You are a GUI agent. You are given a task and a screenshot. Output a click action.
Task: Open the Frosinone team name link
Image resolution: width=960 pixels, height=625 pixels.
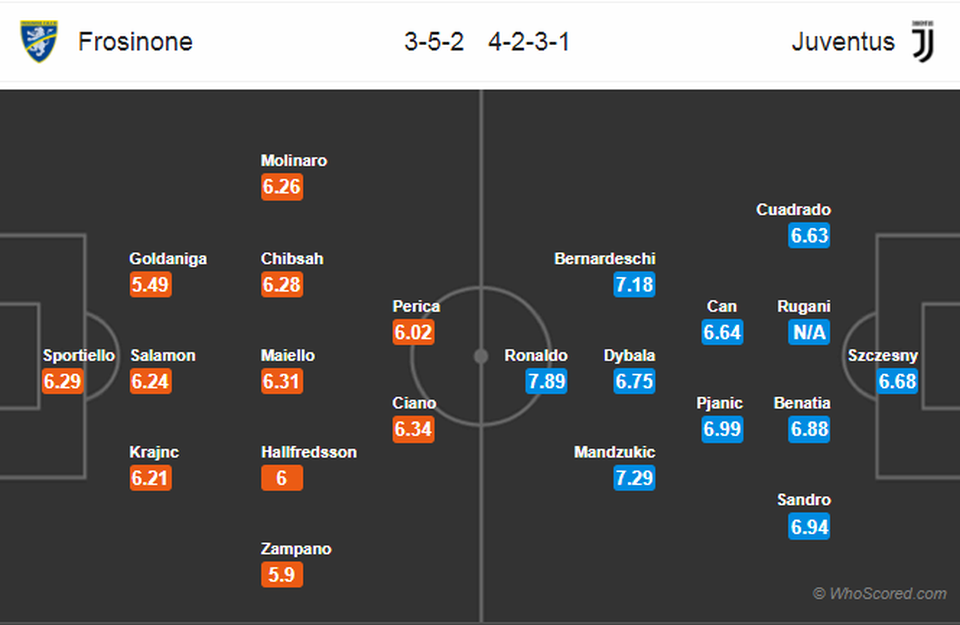[135, 42]
